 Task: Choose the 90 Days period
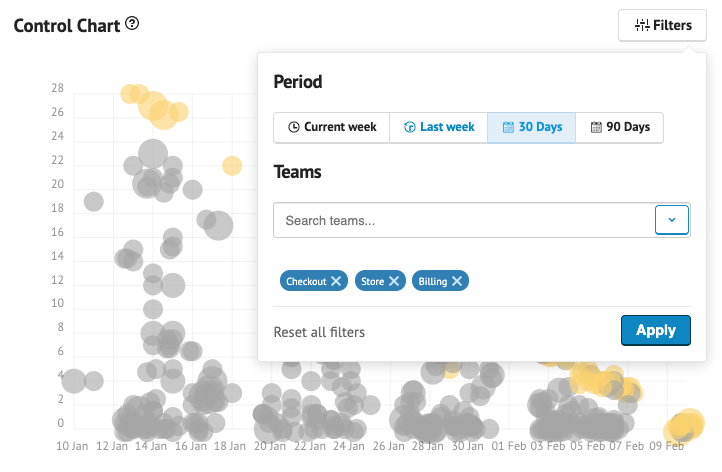(x=619, y=127)
